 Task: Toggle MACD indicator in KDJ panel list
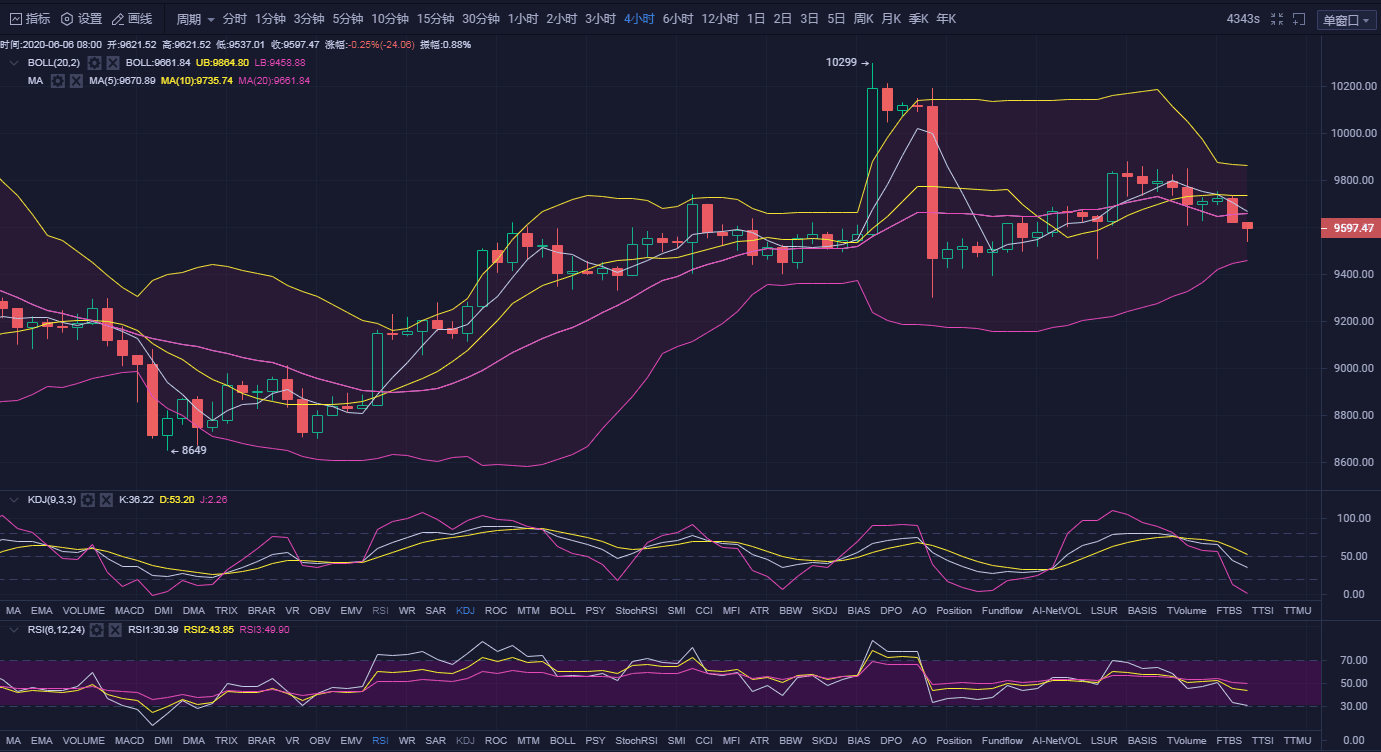click(129, 610)
